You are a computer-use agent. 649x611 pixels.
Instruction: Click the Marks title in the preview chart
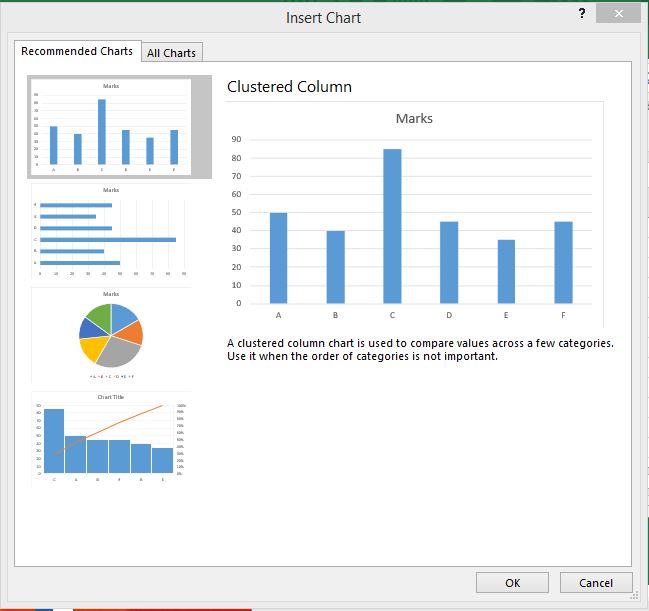pyautogui.click(x=414, y=118)
